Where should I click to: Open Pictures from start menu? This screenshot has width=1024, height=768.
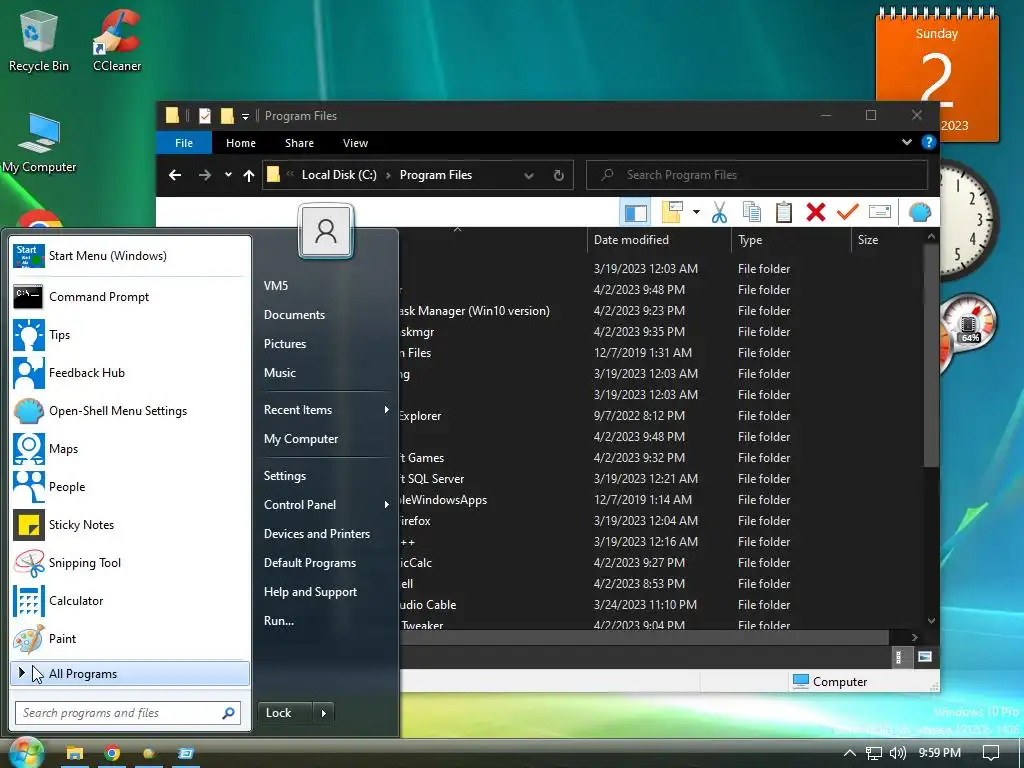(x=285, y=344)
